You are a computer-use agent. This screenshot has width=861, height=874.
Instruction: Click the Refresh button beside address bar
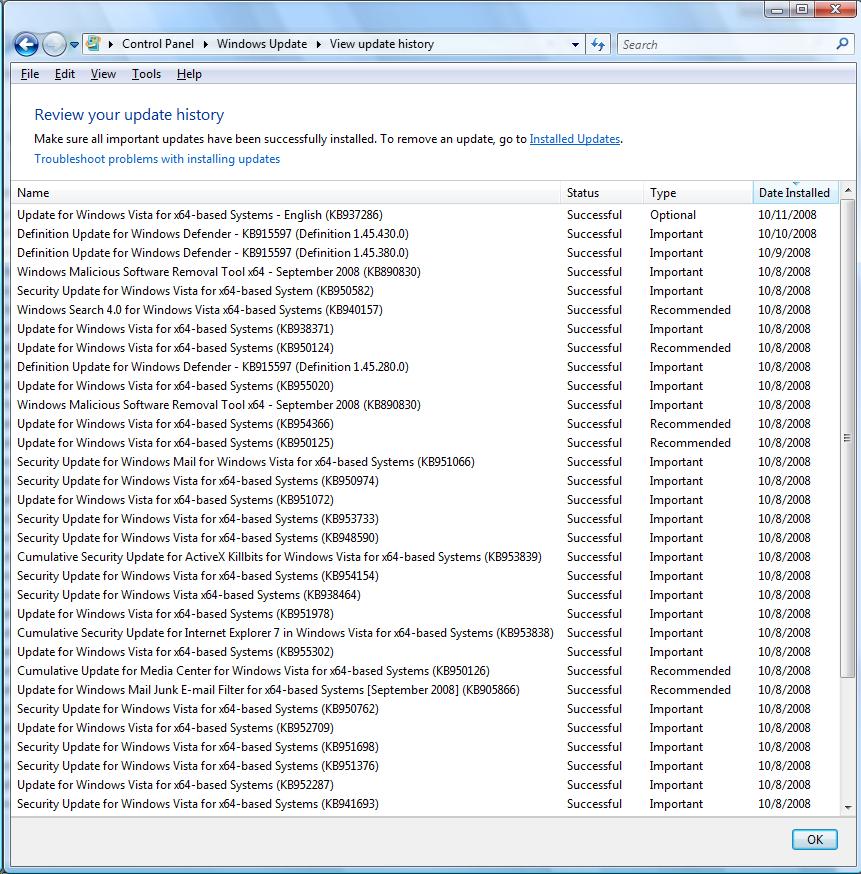point(598,45)
